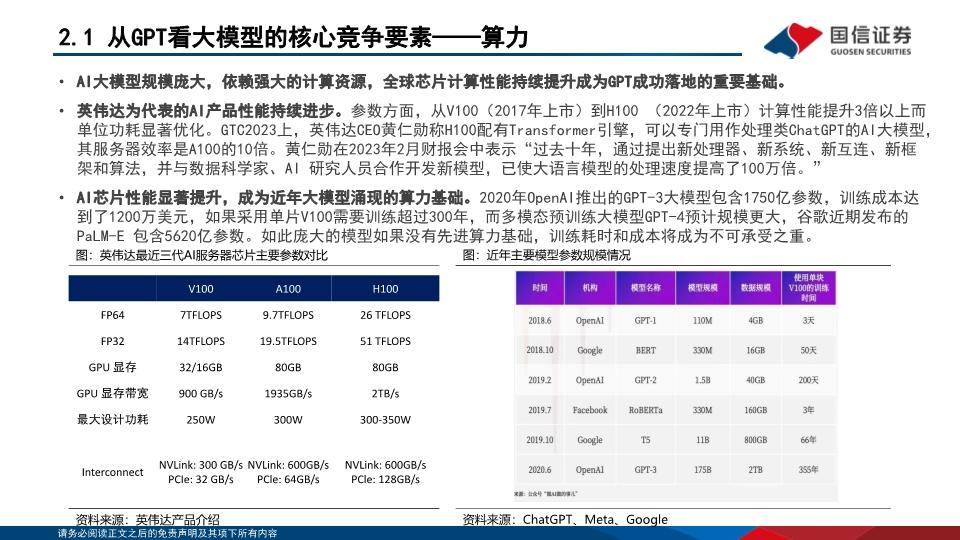
Task: Click the "GPT-3" model name
Action: 645,470
